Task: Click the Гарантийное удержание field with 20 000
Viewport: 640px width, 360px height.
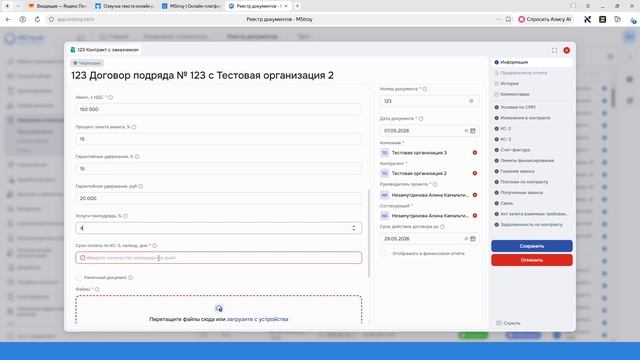Action: coord(218,198)
